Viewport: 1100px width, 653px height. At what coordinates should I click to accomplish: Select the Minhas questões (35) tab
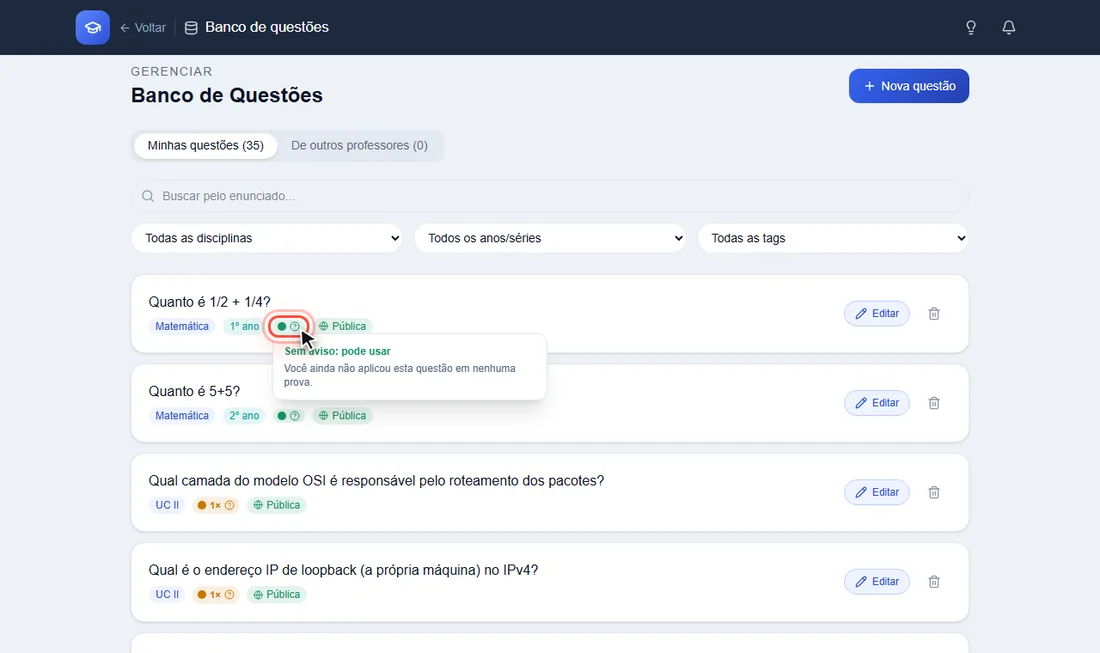pos(206,145)
